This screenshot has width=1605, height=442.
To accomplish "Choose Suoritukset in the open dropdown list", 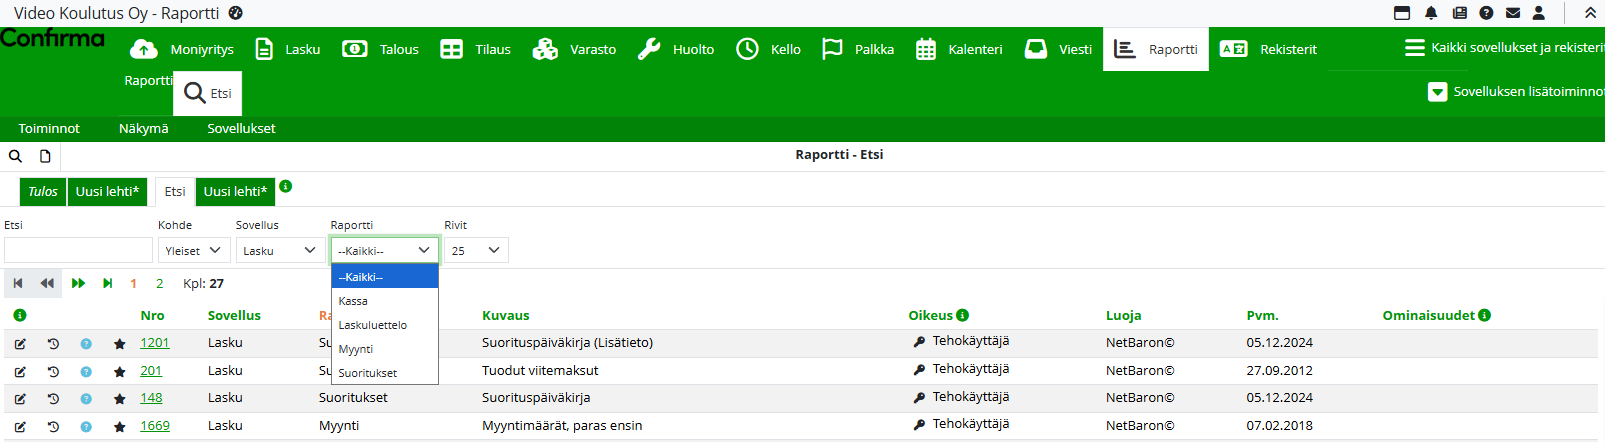I will coord(368,373).
